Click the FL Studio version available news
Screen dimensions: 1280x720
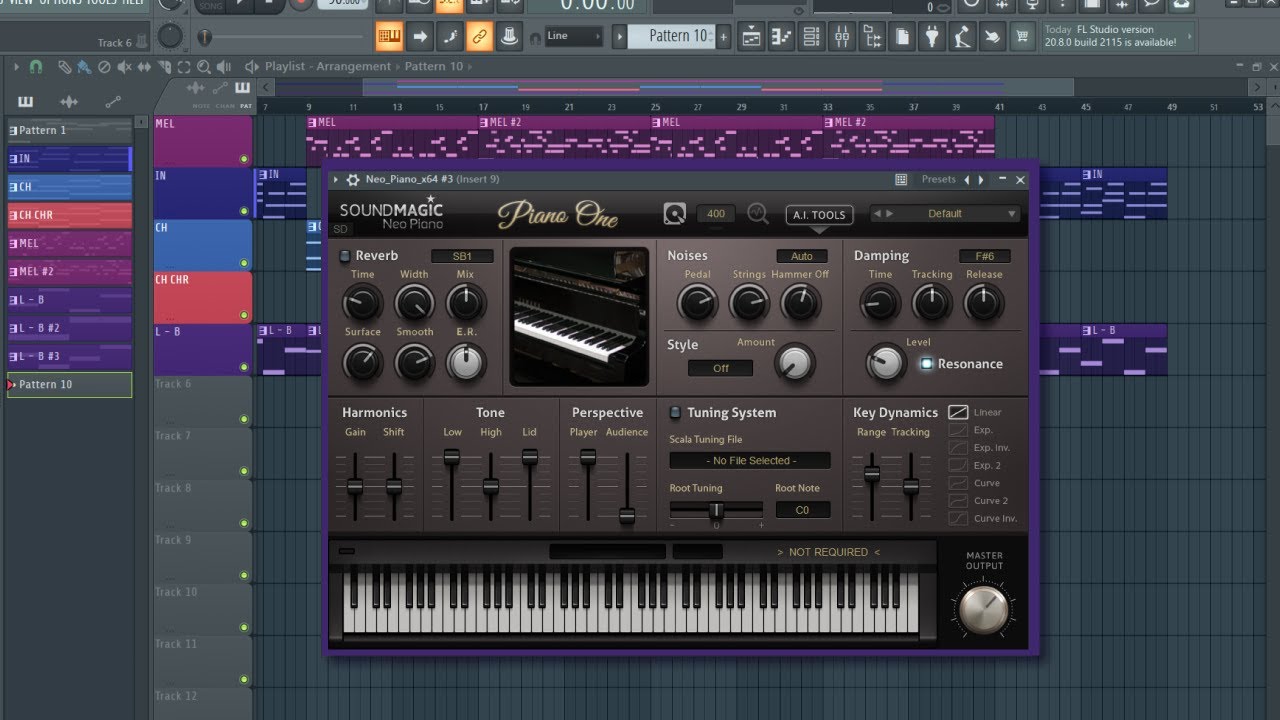click(x=1117, y=36)
